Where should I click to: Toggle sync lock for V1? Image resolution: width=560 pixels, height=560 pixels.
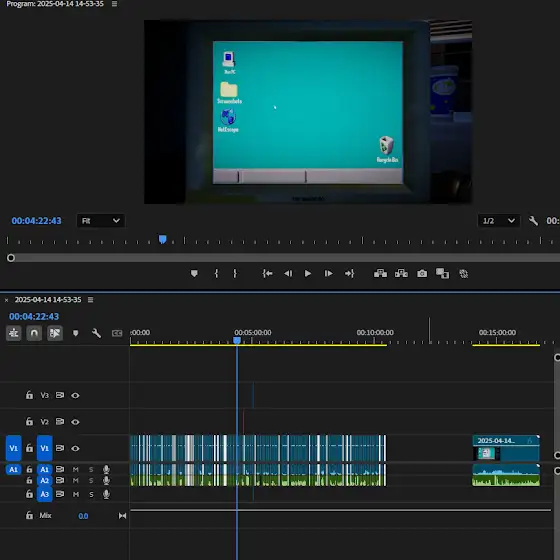60,448
